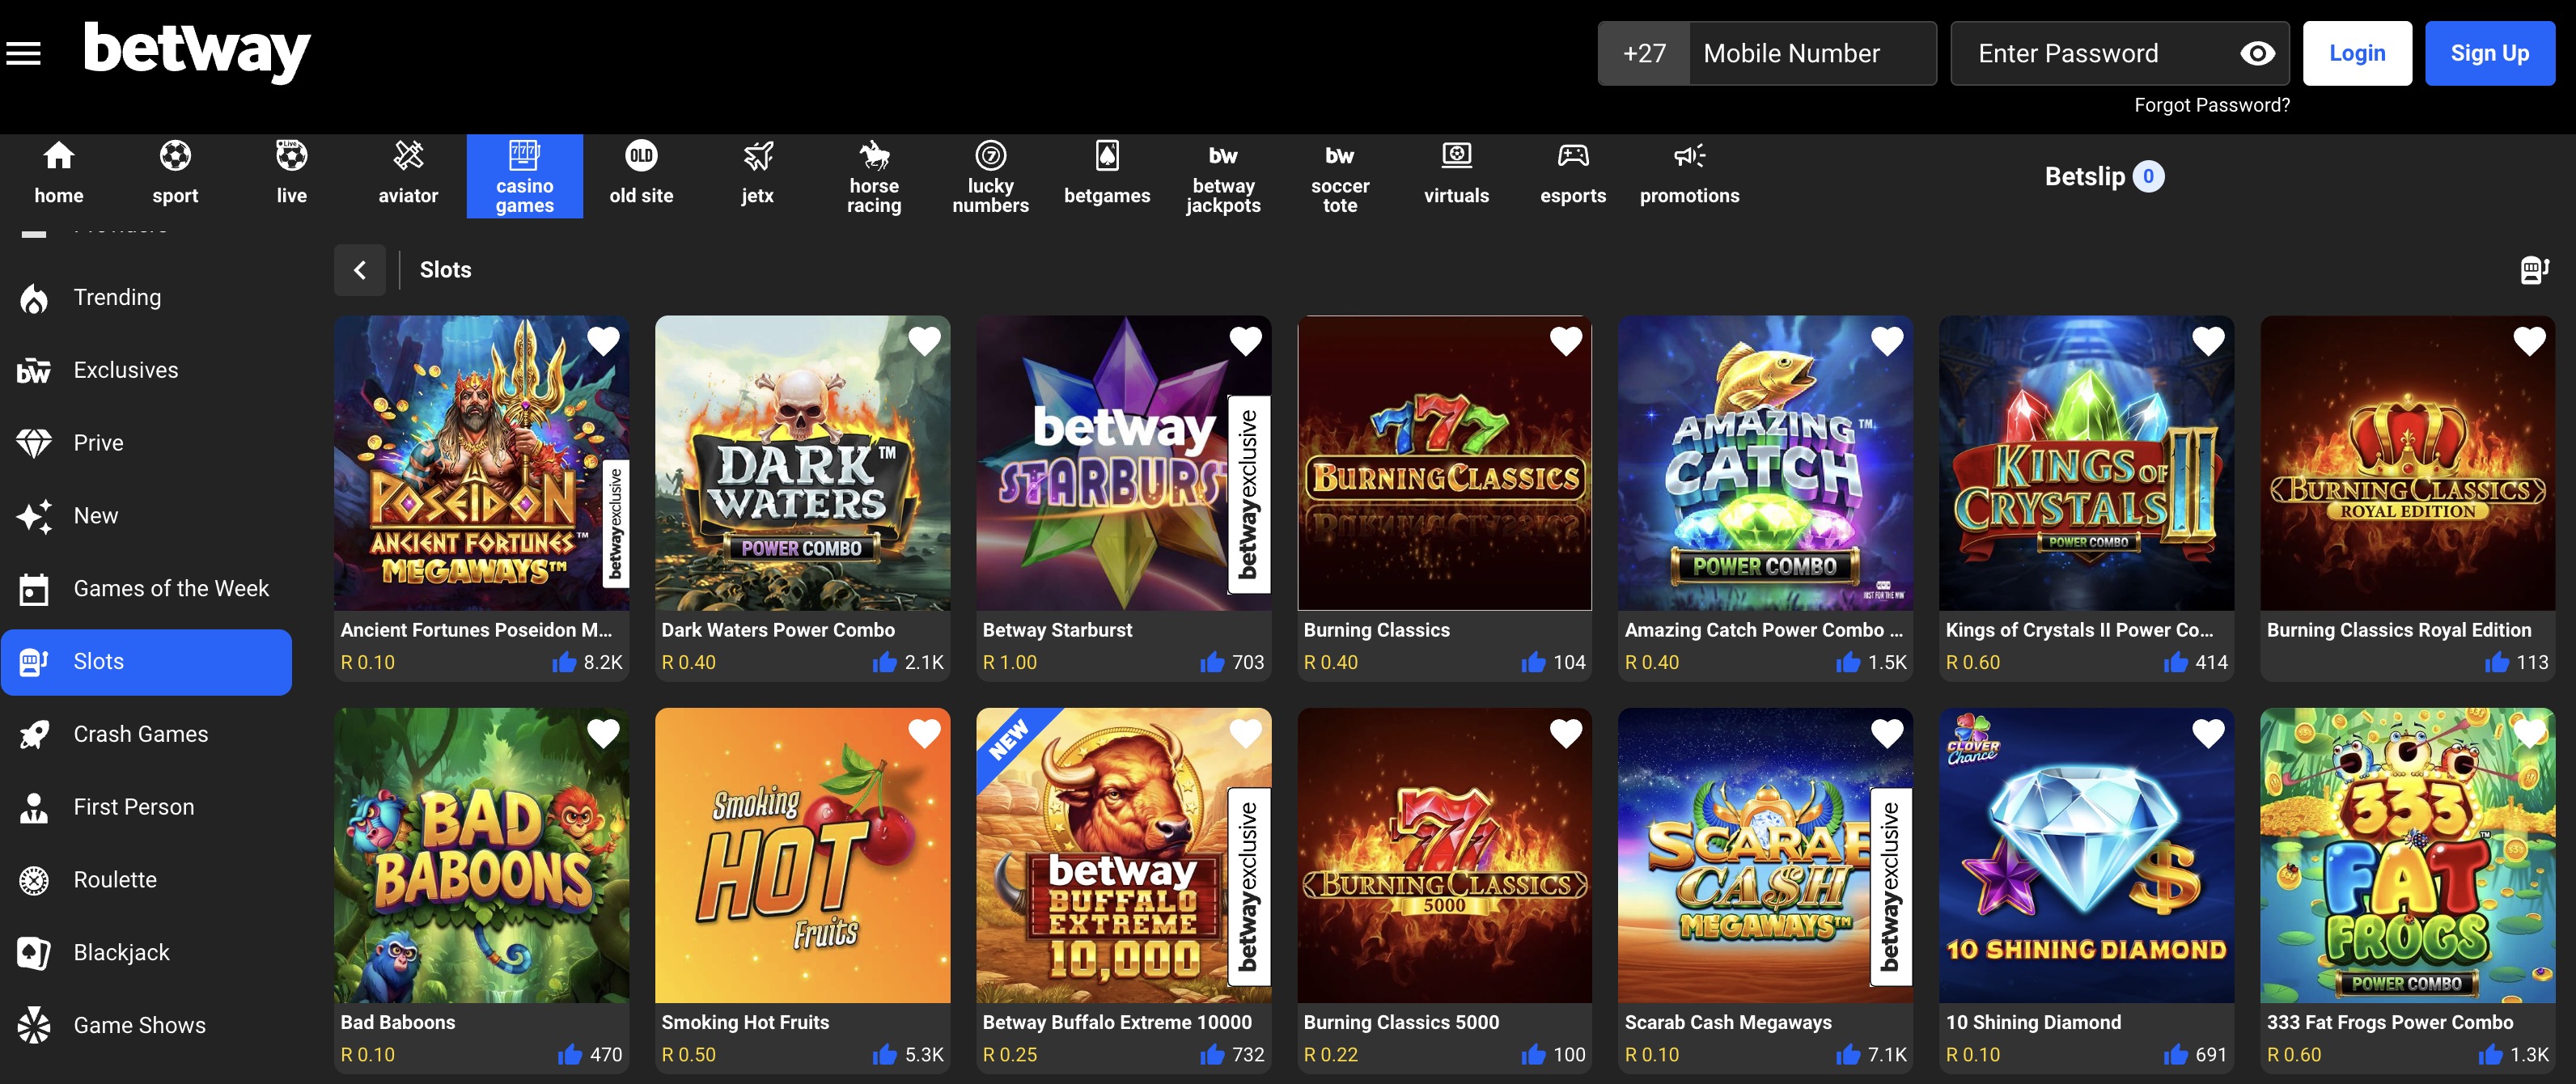Image resolution: width=2576 pixels, height=1084 pixels.
Task: Like Bad Baboons thumbs-up 470
Action: coord(571,1054)
